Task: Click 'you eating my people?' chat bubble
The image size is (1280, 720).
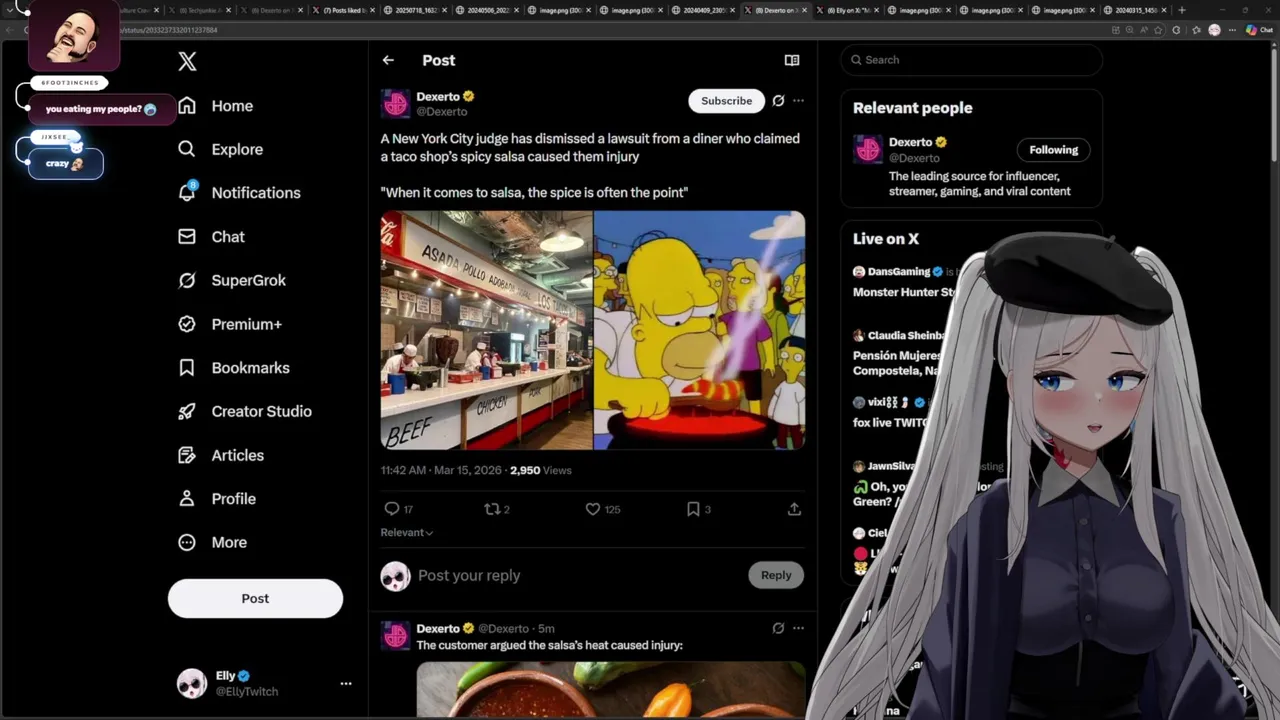Action: (101, 109)
